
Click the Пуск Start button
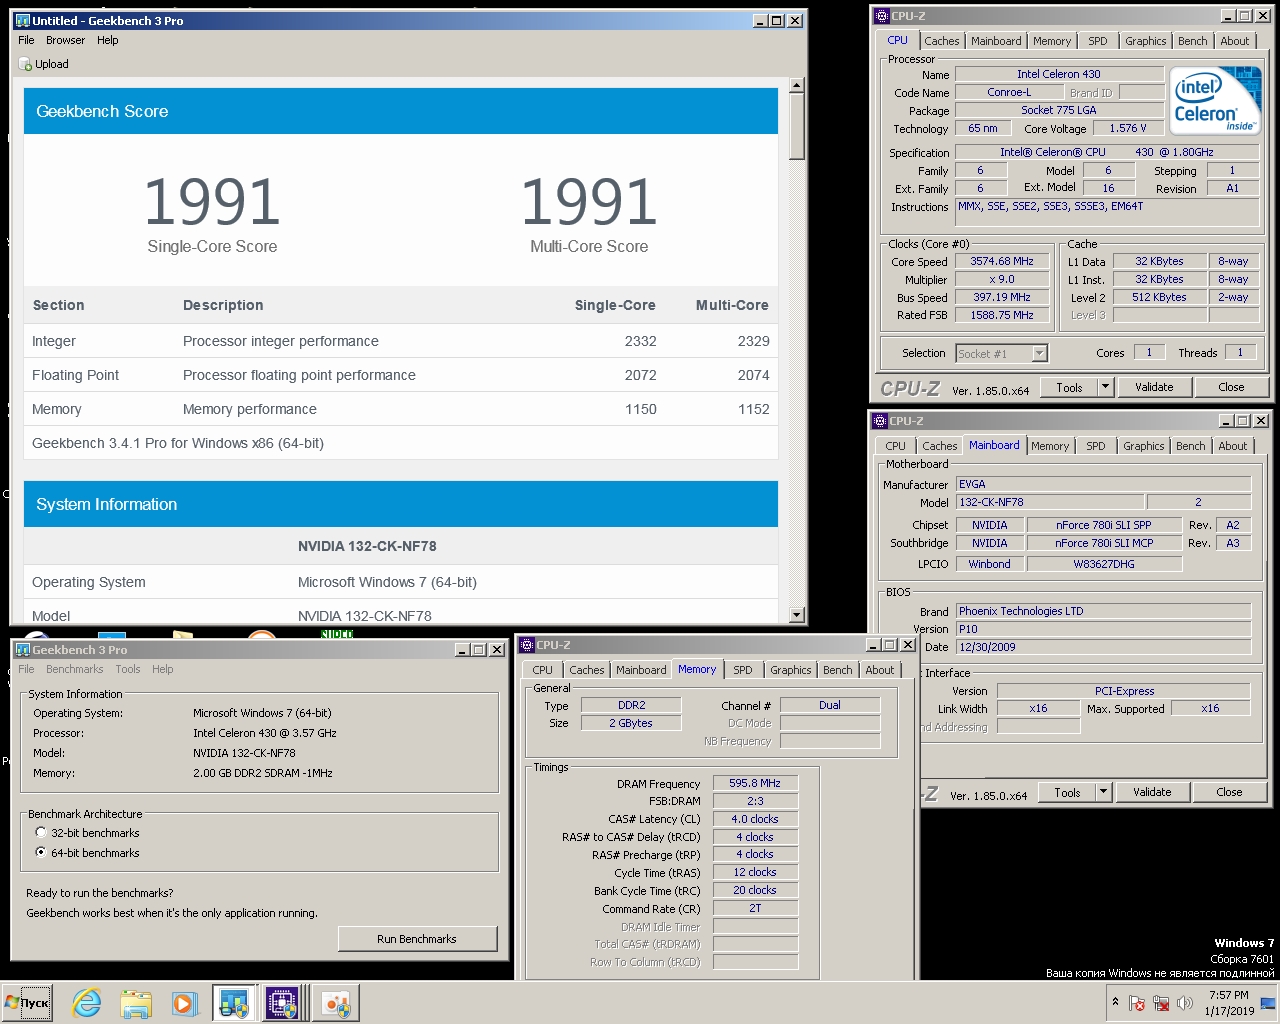(x=27, y=1003)
